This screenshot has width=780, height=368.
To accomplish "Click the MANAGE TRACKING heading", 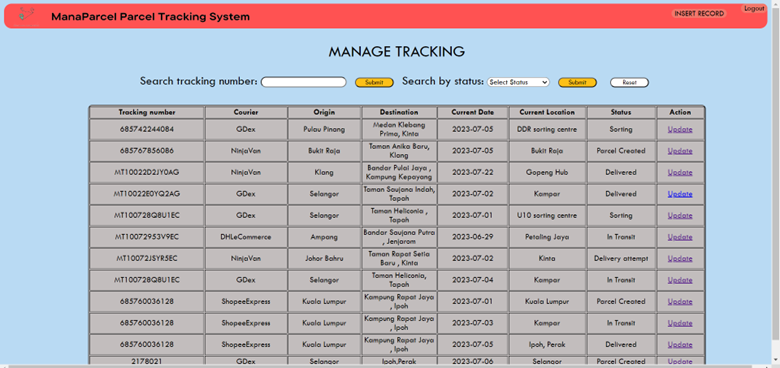I will coord(396,52).
